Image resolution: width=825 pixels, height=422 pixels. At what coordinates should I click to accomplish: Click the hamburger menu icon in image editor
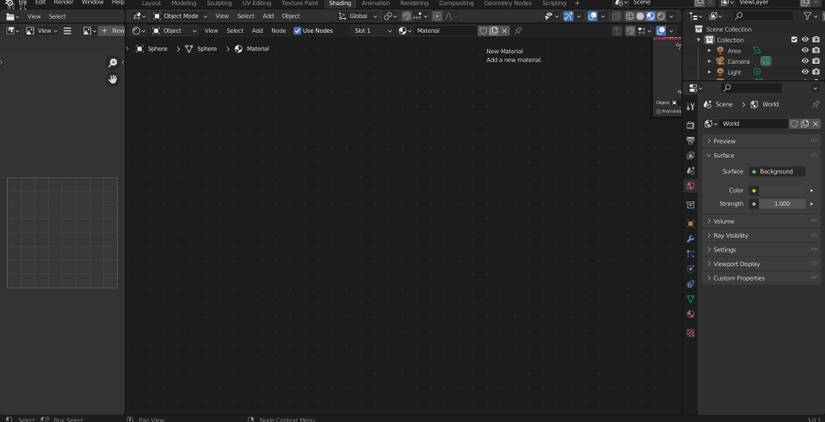tap(67, 31)
